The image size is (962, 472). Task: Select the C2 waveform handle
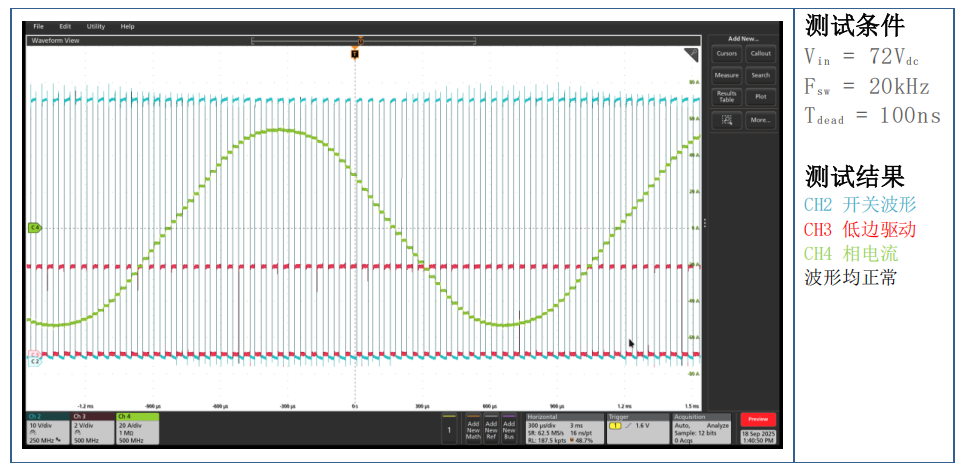click(x=34, y=362)
